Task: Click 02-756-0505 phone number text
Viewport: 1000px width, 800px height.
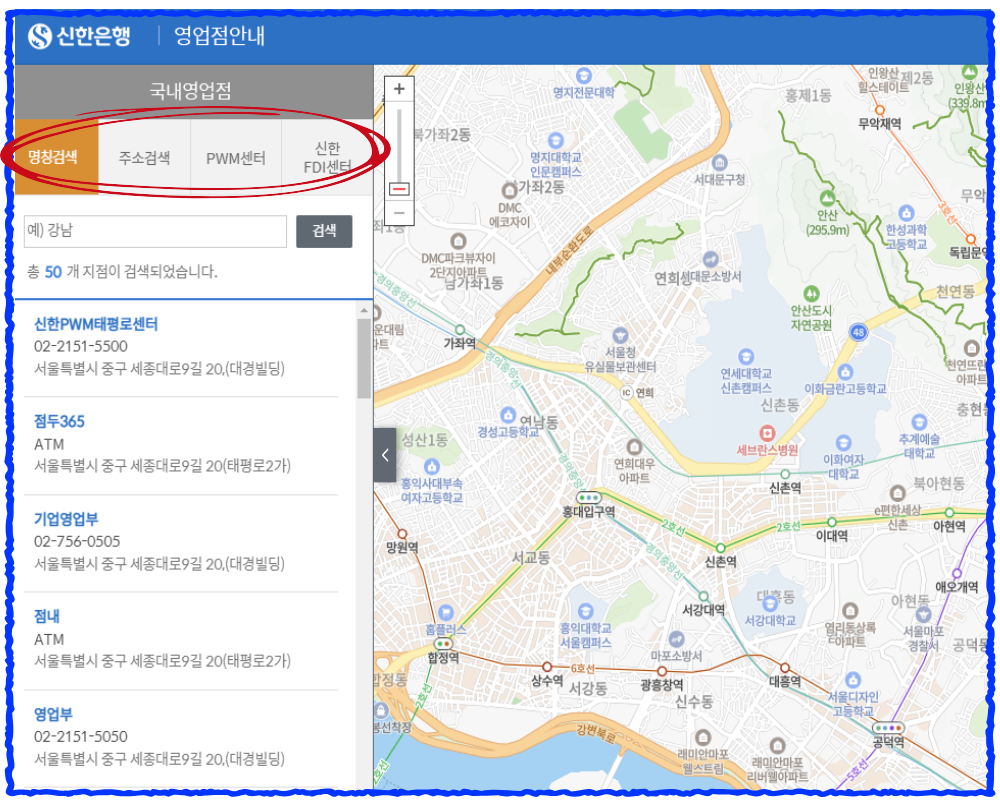Action: click(x=77, y=542)
